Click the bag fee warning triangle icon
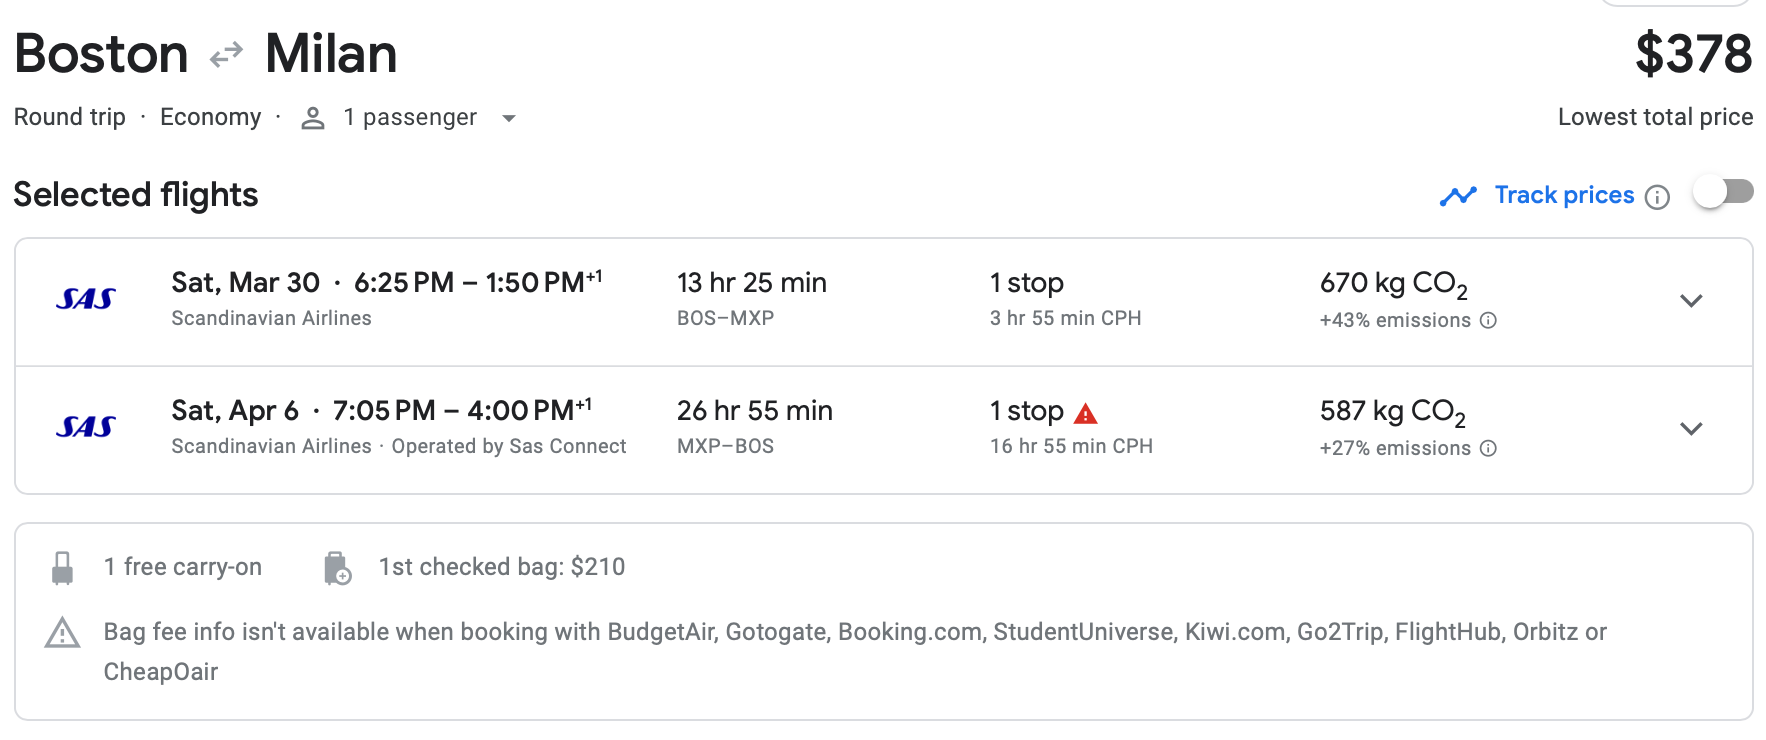This screenshot has width=1766, height=740. (62, 633)
